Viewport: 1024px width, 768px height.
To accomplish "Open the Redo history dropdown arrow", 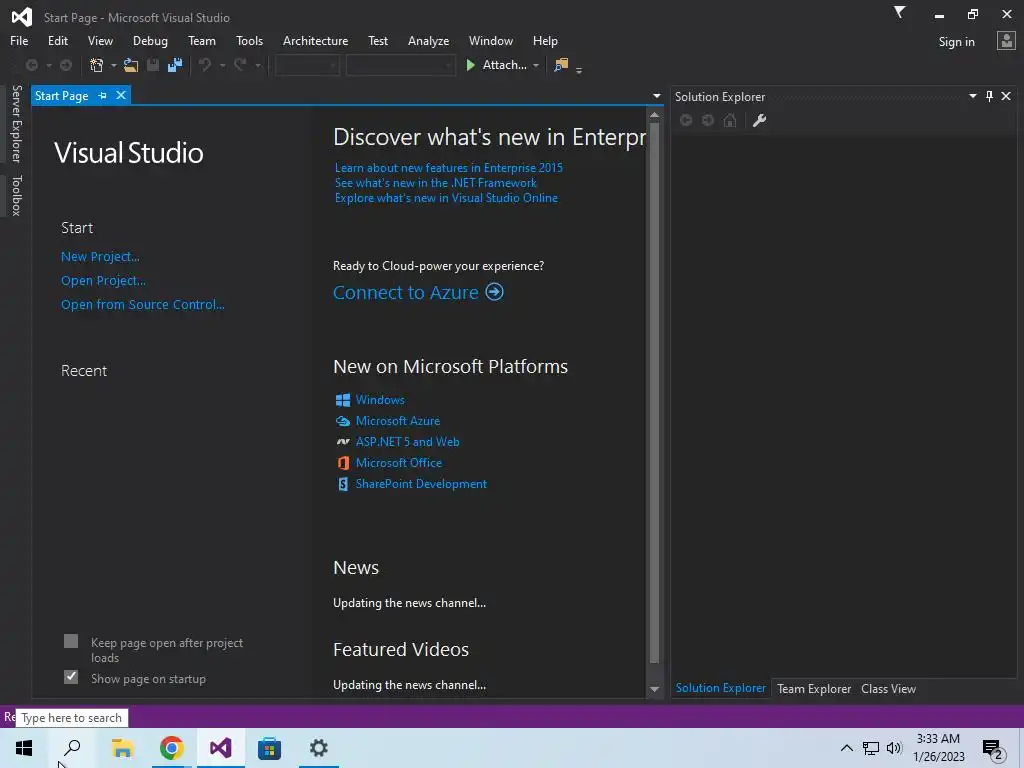I will tap(258, 65).
